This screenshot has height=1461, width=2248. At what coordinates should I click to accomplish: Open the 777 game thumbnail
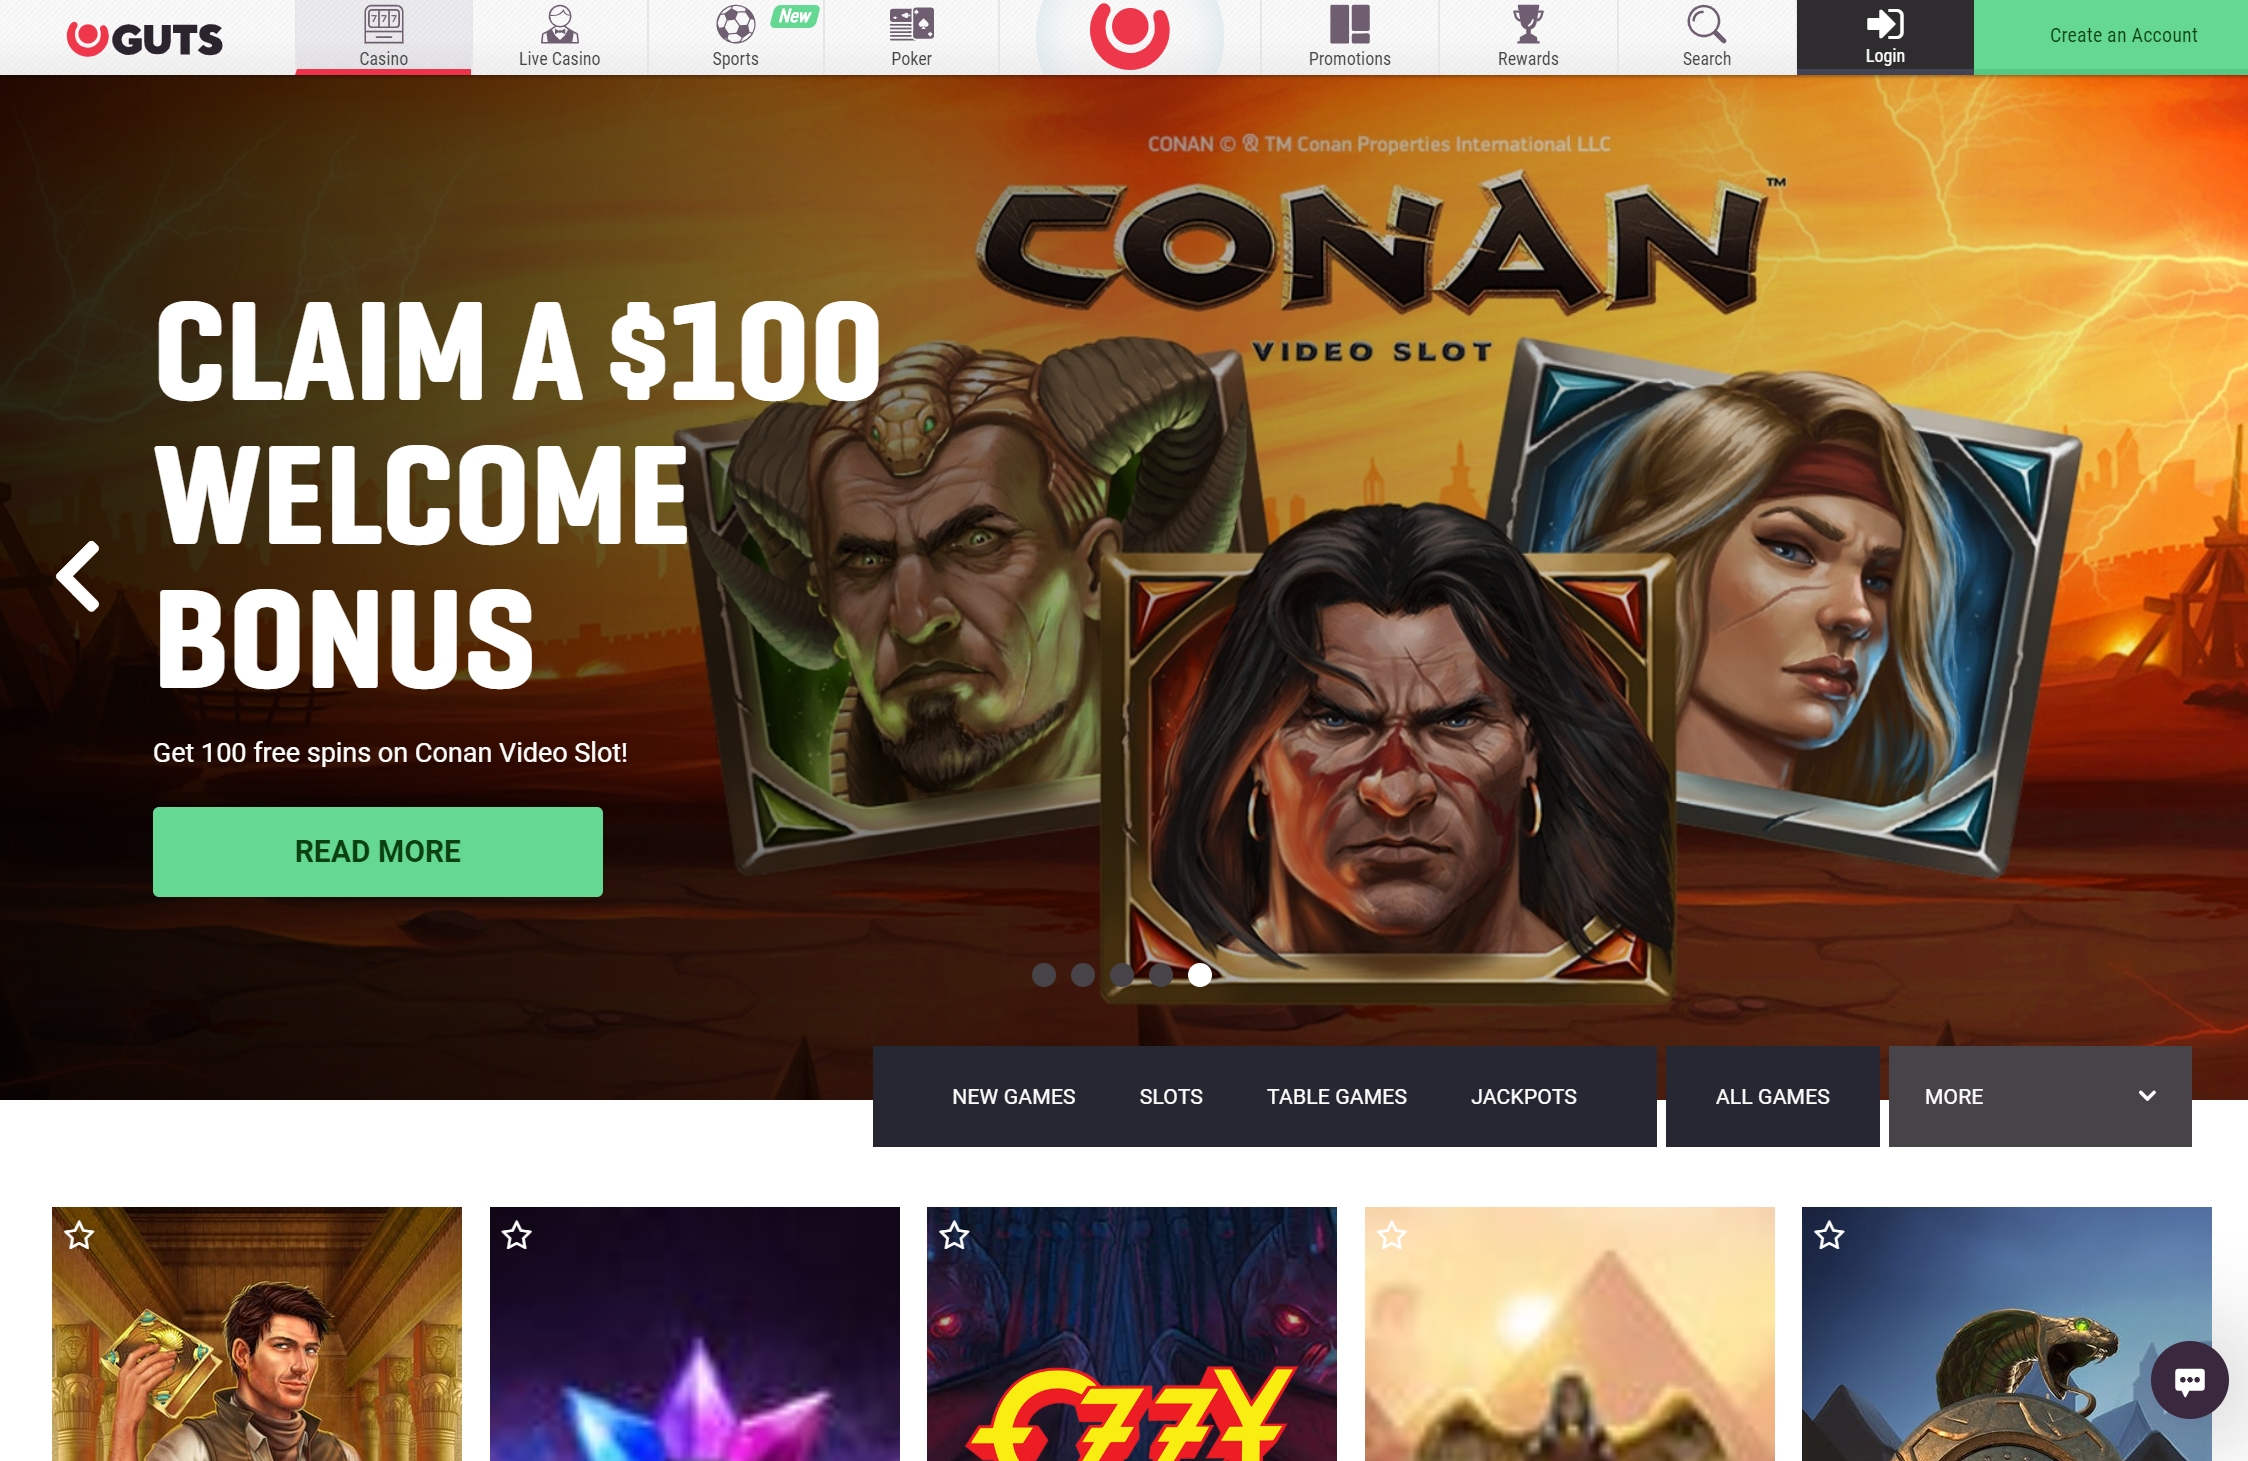[1132, 1334]
